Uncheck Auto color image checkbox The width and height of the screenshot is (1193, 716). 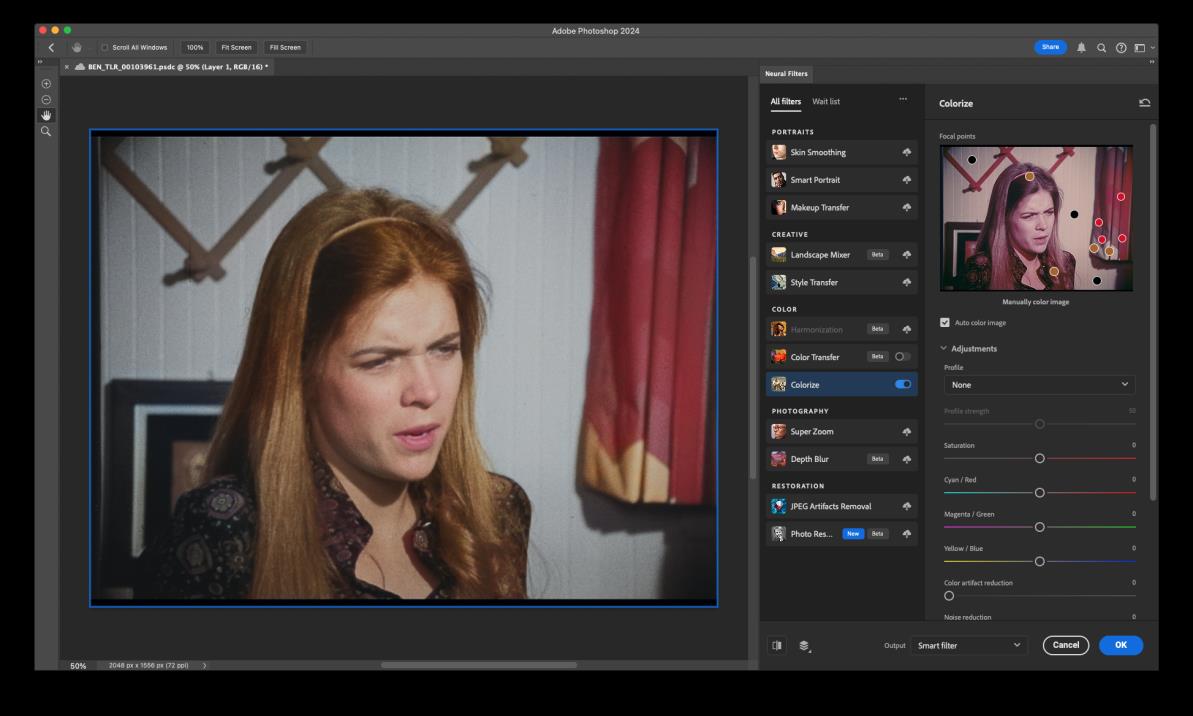[x=945, y=323]
